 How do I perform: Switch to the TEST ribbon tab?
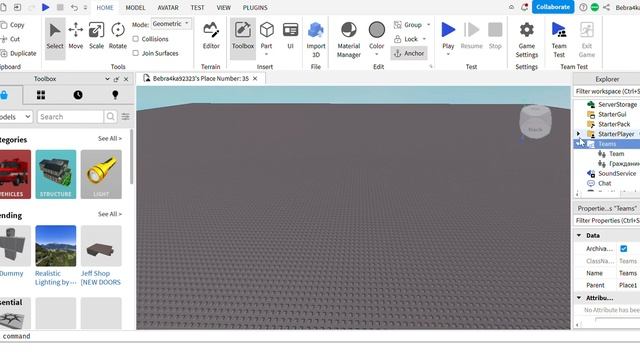[198, 7]
